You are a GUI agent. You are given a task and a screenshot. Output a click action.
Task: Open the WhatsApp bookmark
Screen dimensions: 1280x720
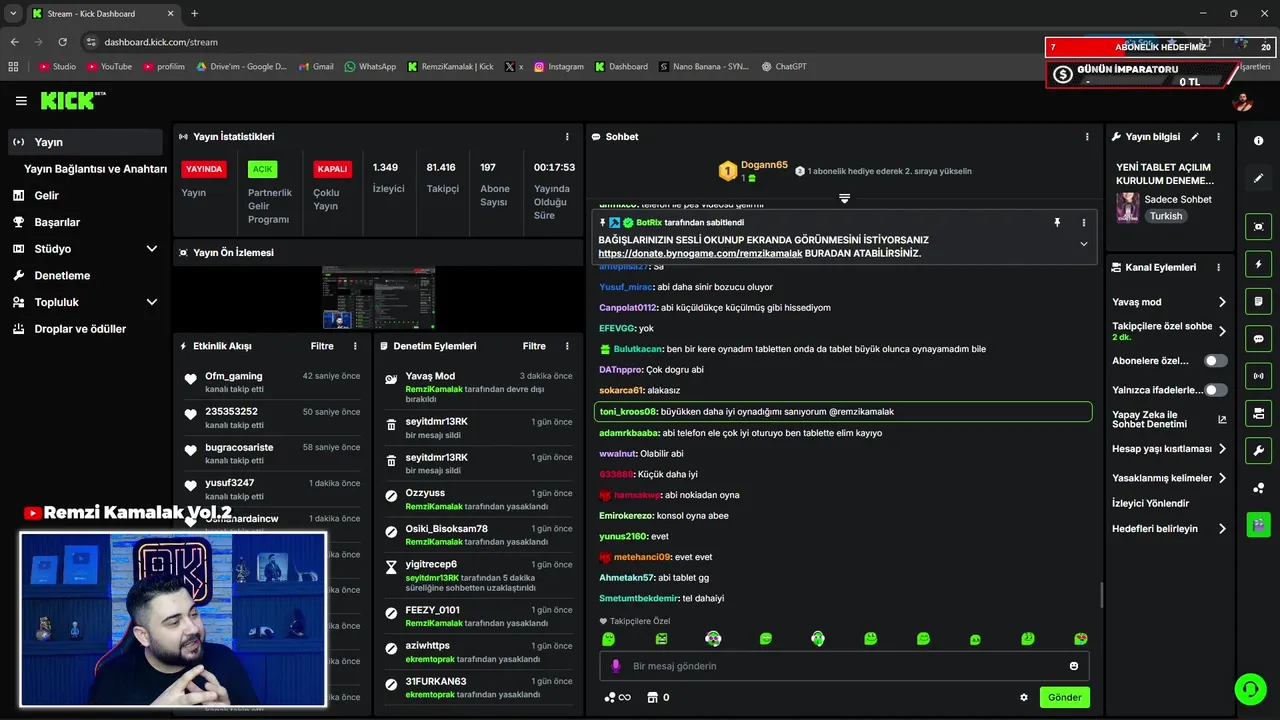[x=370, y=66]
